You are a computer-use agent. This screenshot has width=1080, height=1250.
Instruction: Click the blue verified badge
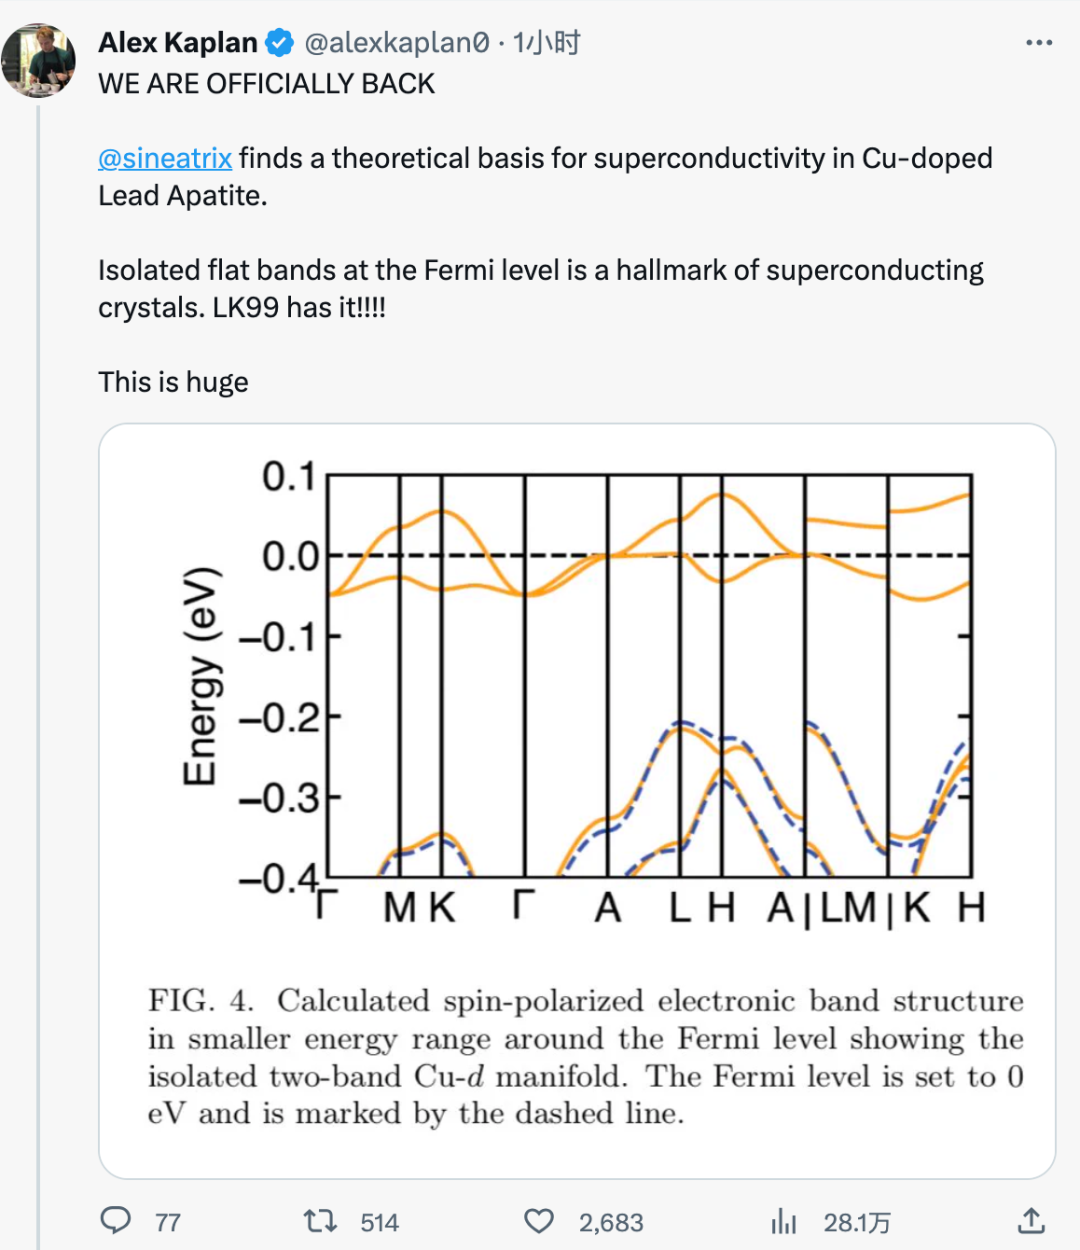pos(279,43)
